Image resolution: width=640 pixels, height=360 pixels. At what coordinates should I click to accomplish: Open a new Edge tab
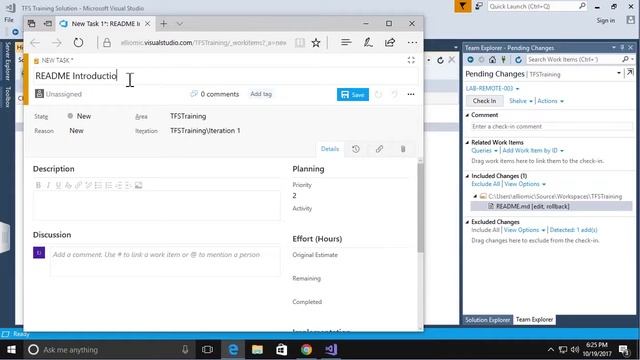164,24
